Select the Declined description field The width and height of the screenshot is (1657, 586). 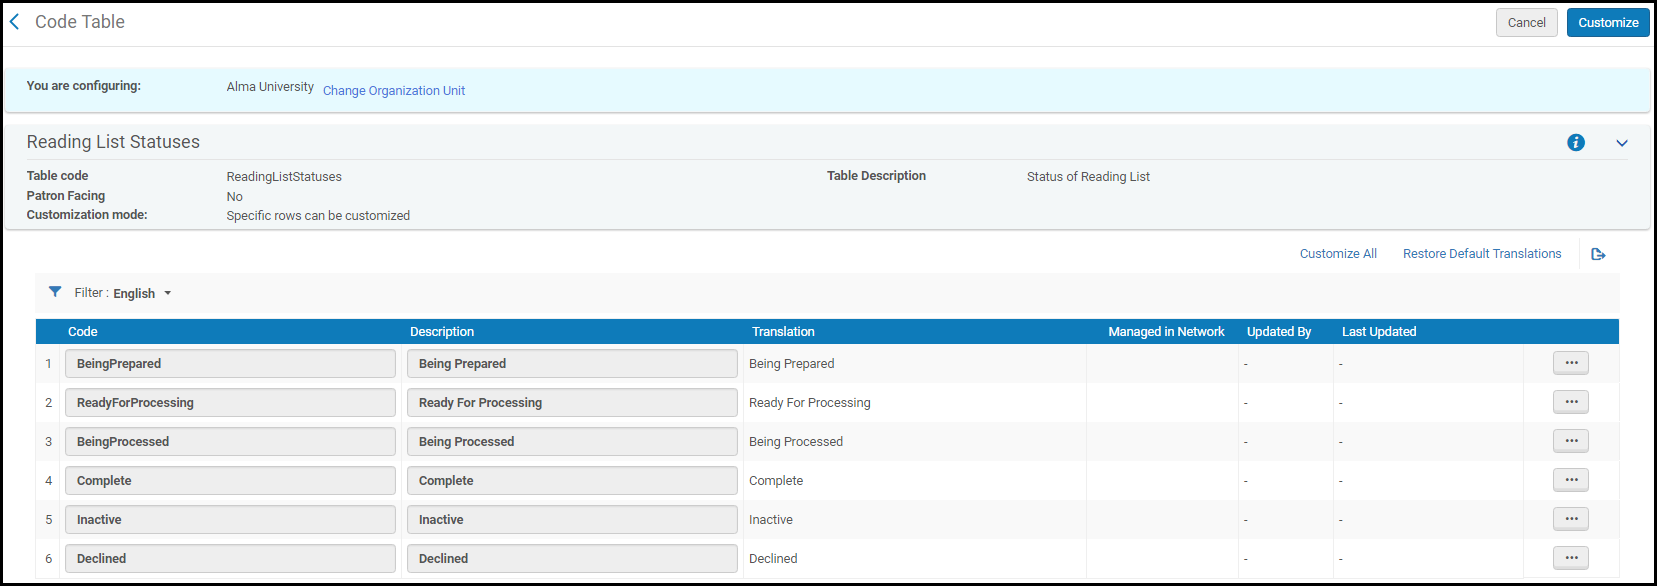[572, 559]
